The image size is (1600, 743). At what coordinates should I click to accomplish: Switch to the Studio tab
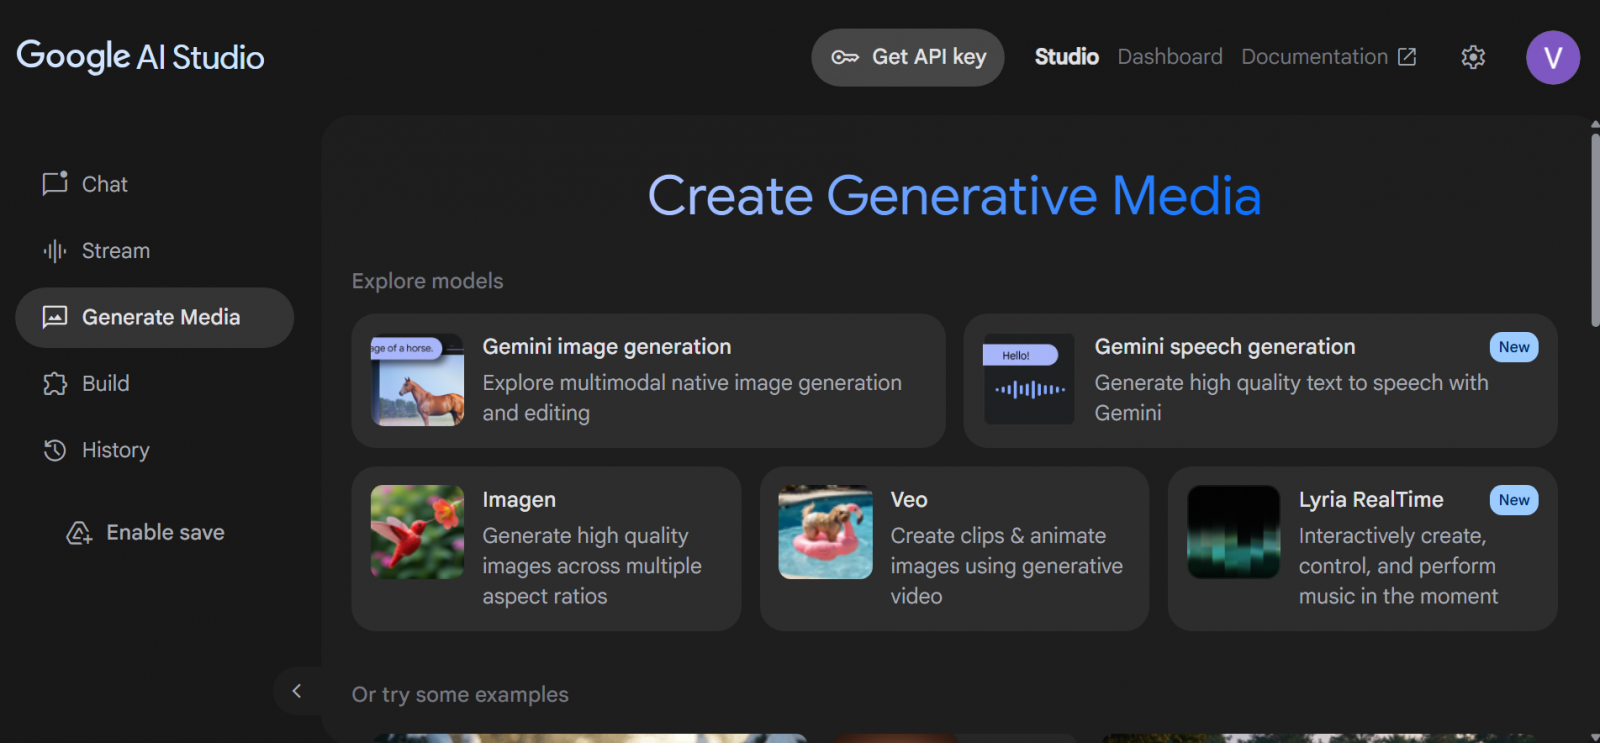point(1066,57)
